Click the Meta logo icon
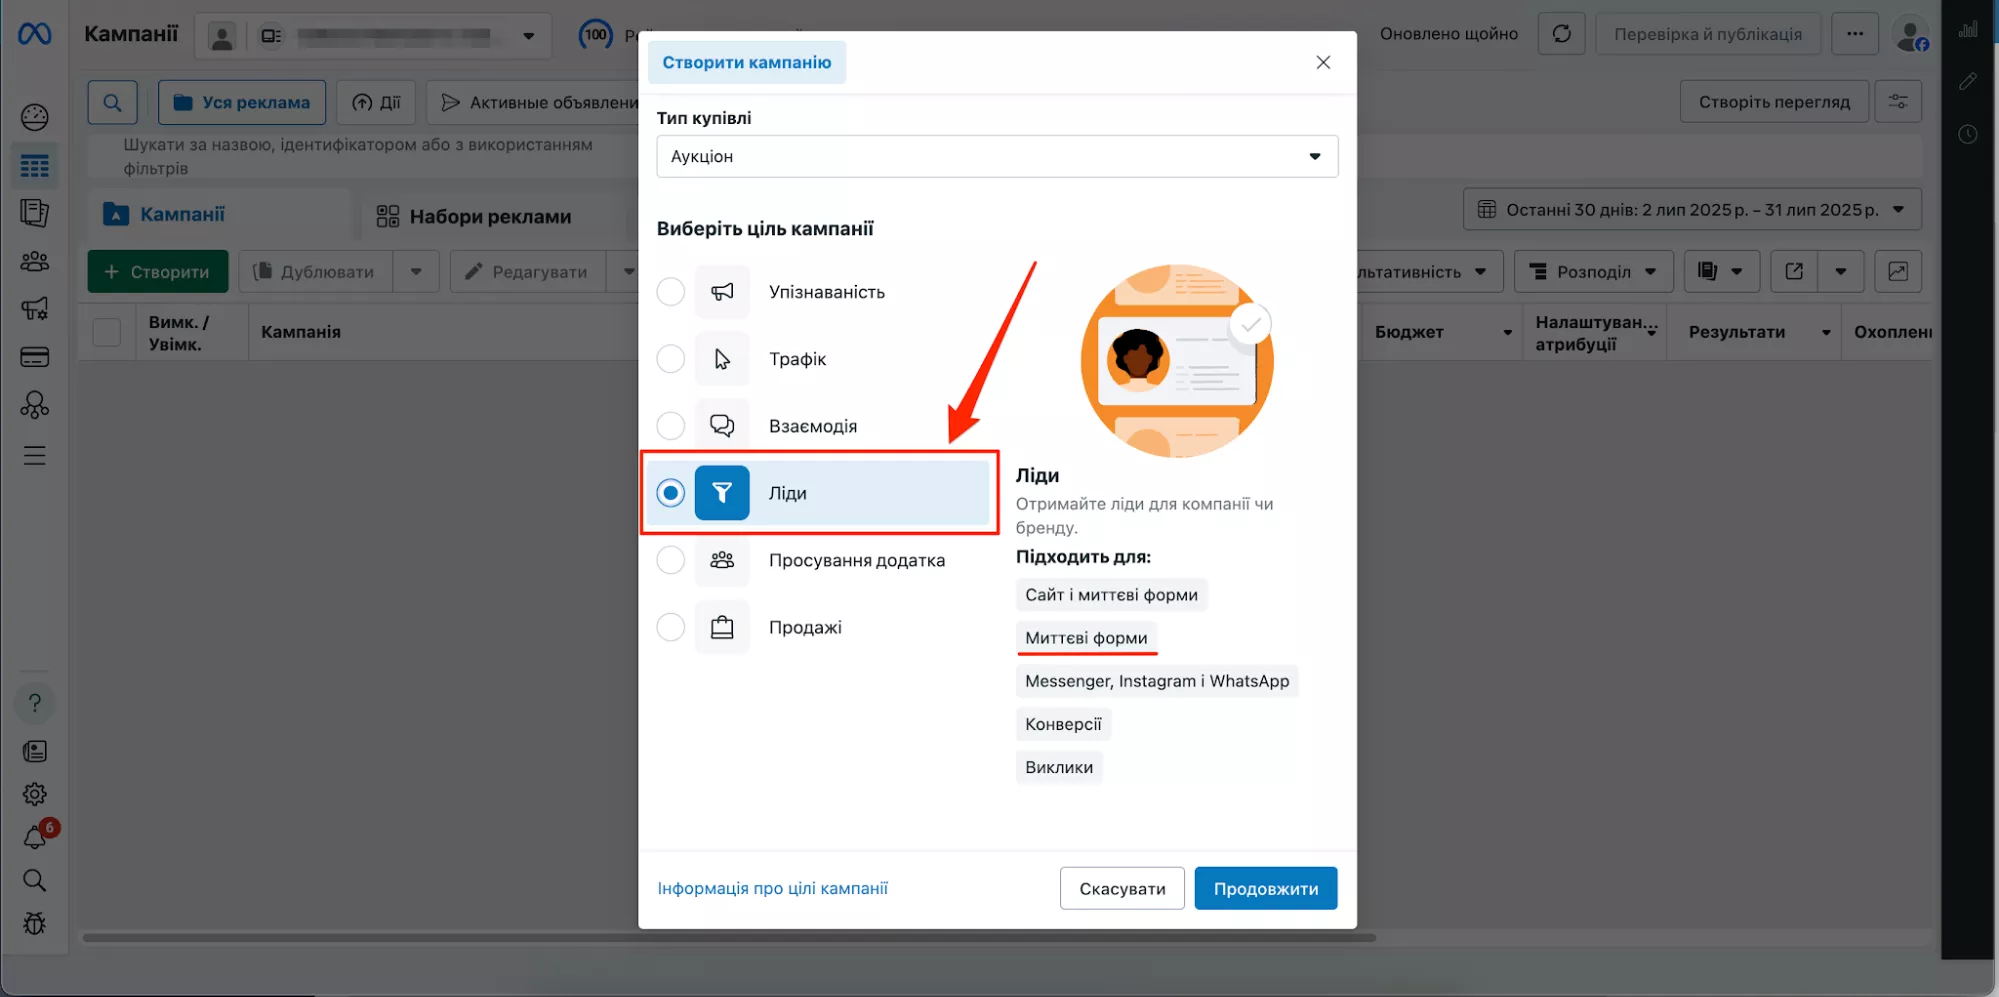Image resolution: width=1999 pixels, height=997 pixels. (x=34, y=34)
